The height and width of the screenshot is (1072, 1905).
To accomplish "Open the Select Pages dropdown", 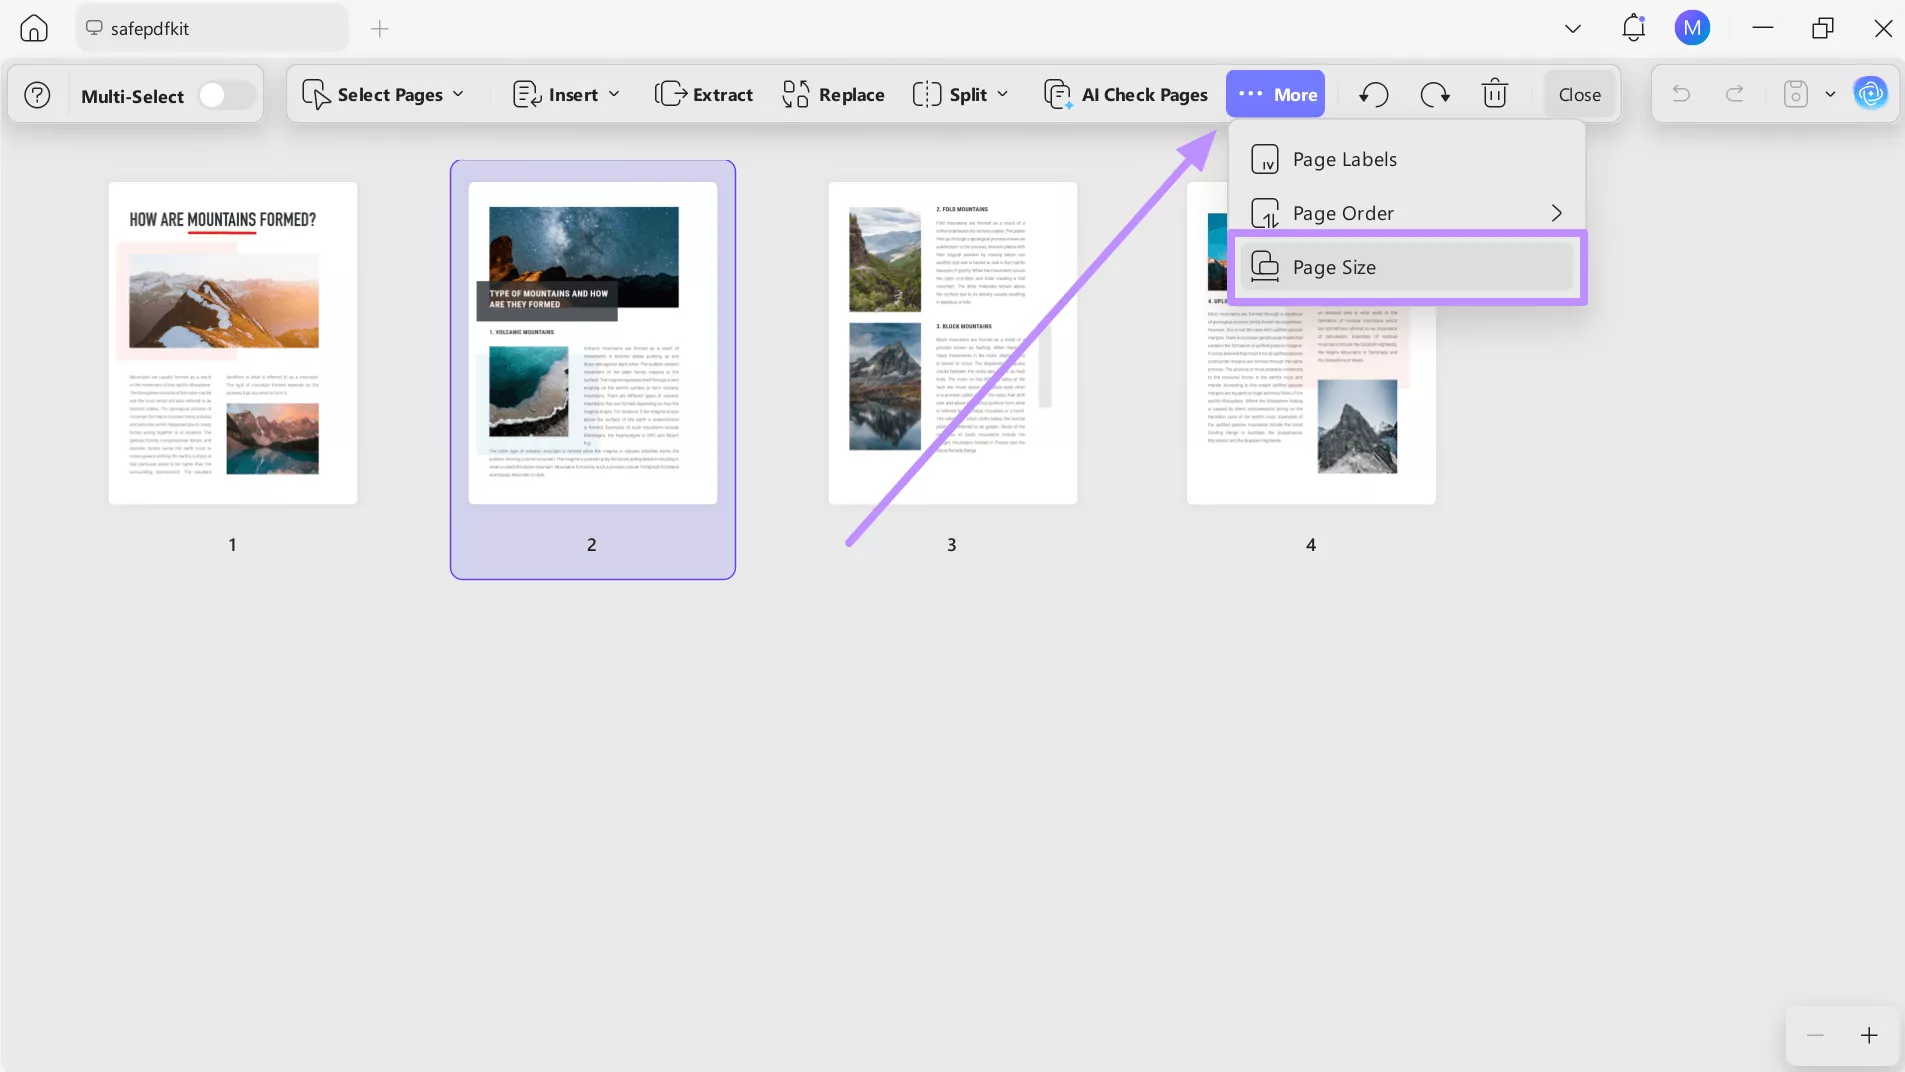I will coord(386,94).
